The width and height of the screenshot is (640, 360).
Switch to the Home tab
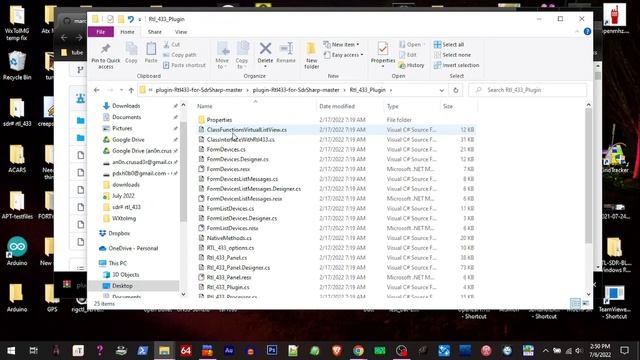[127, 31]
